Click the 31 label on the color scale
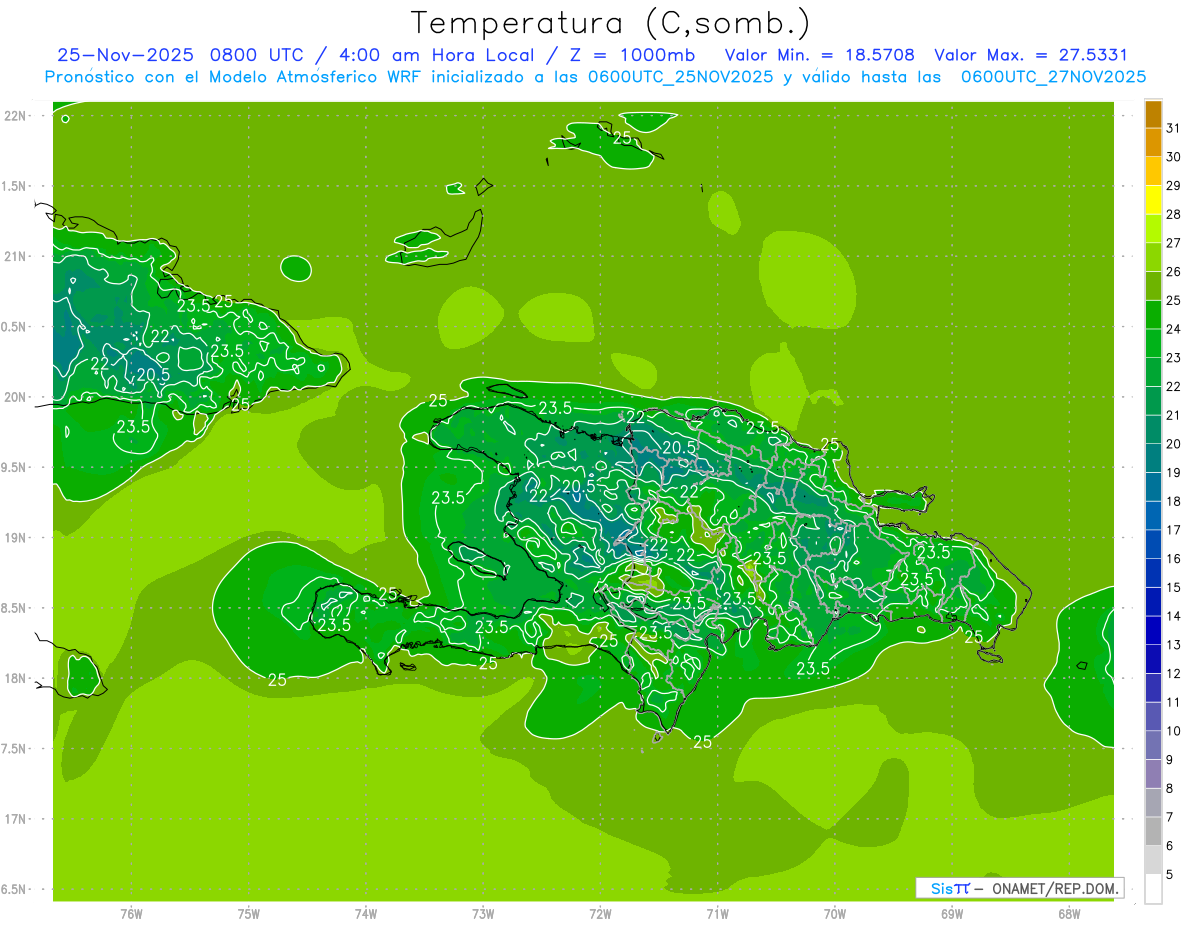This screenshot has width=1200, height=927. pyautogui.click(x=1174, y=128)
